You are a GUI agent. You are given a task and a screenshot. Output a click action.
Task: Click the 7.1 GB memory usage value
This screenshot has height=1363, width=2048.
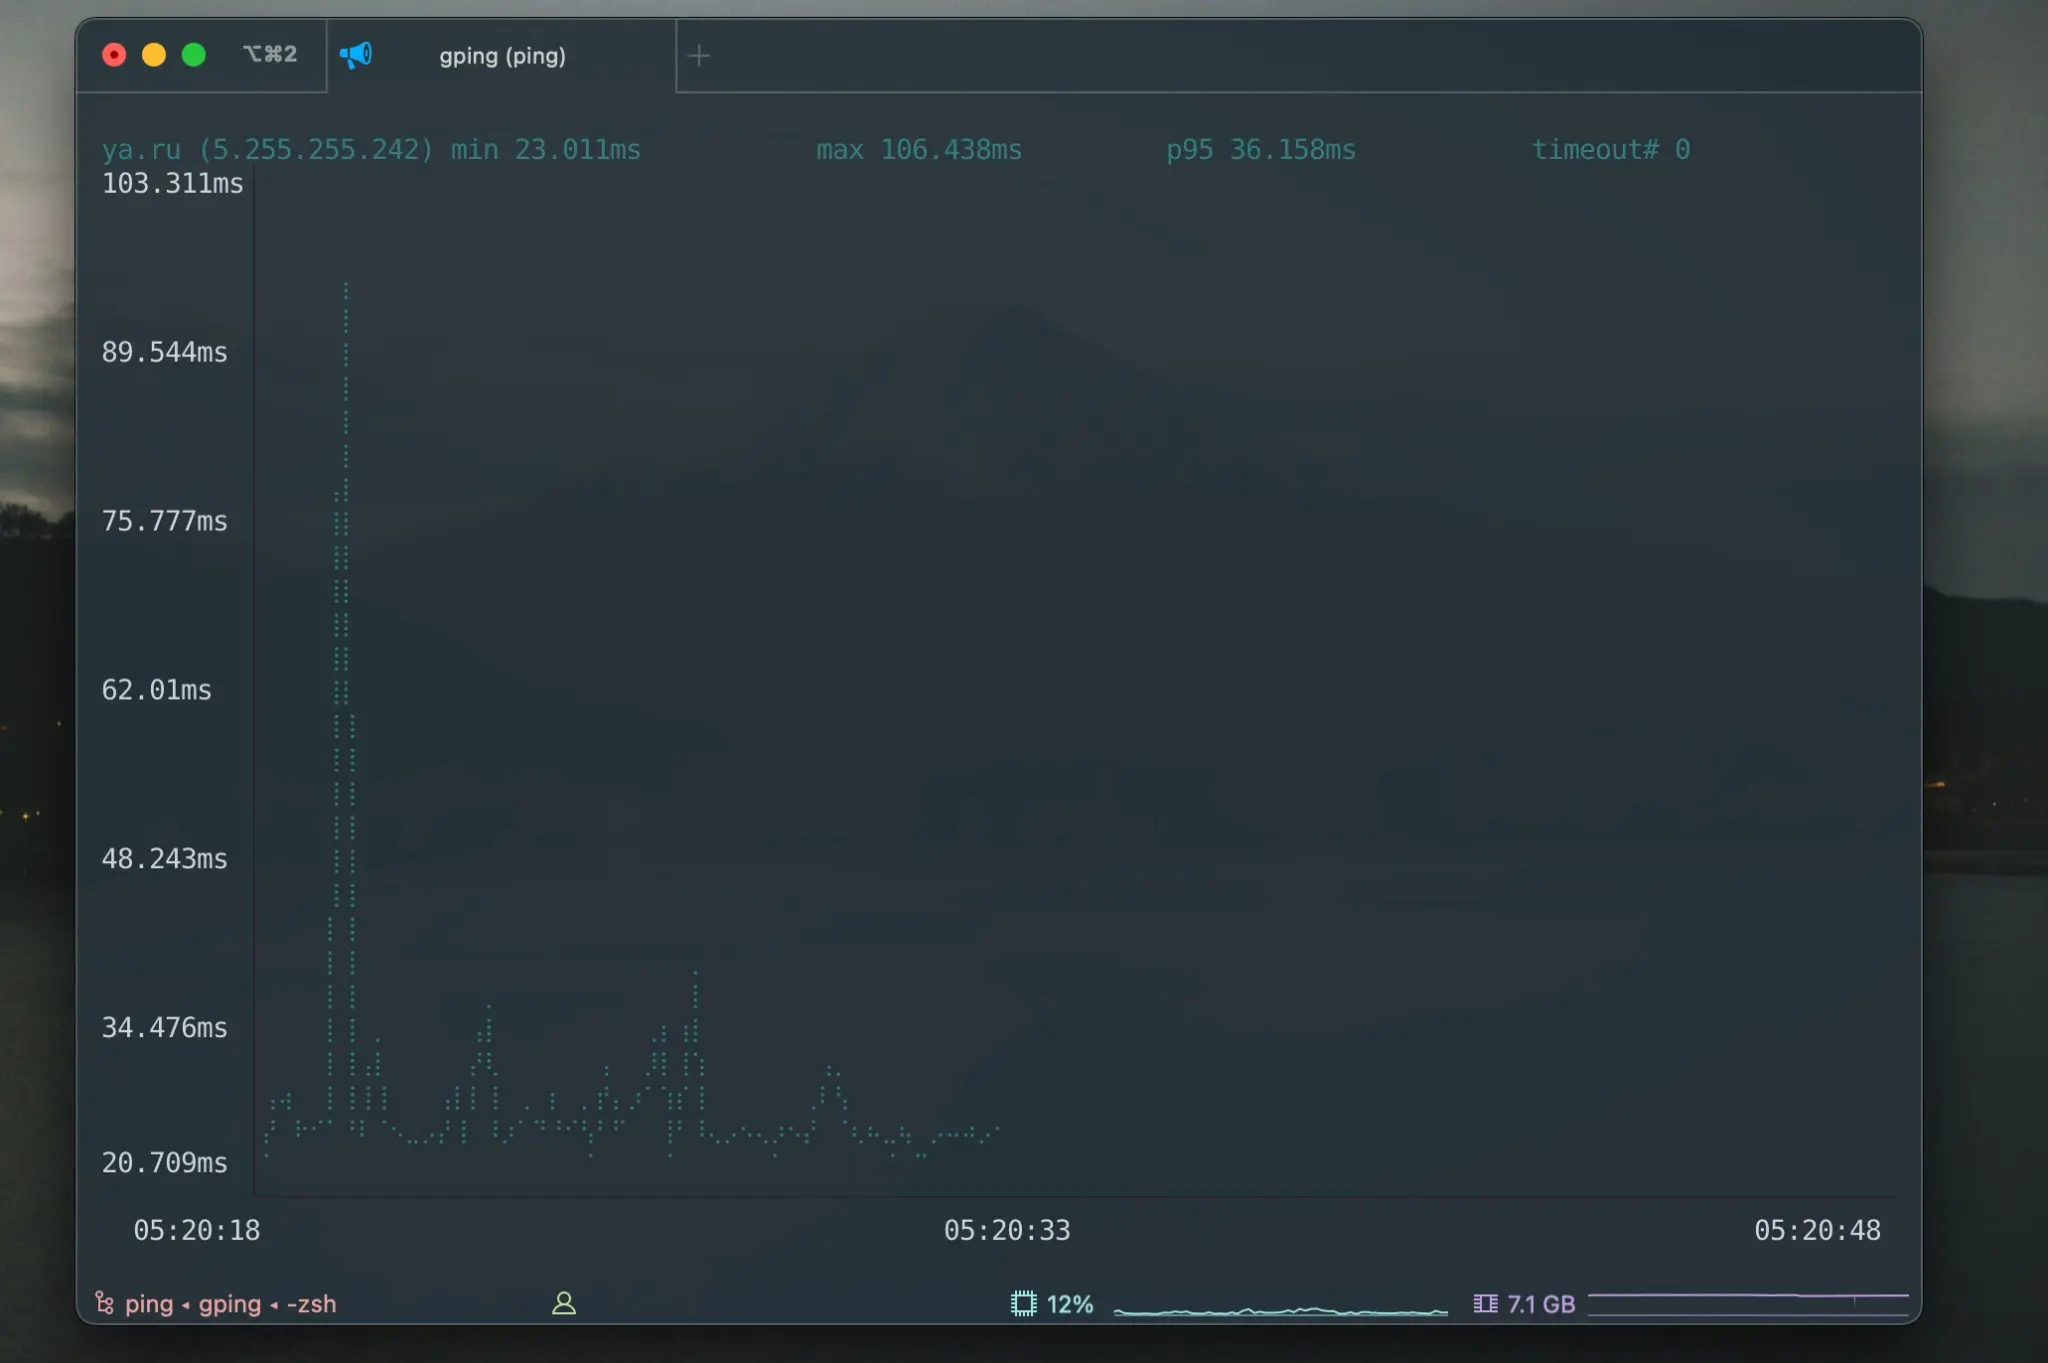[x=1541, y=1304]
